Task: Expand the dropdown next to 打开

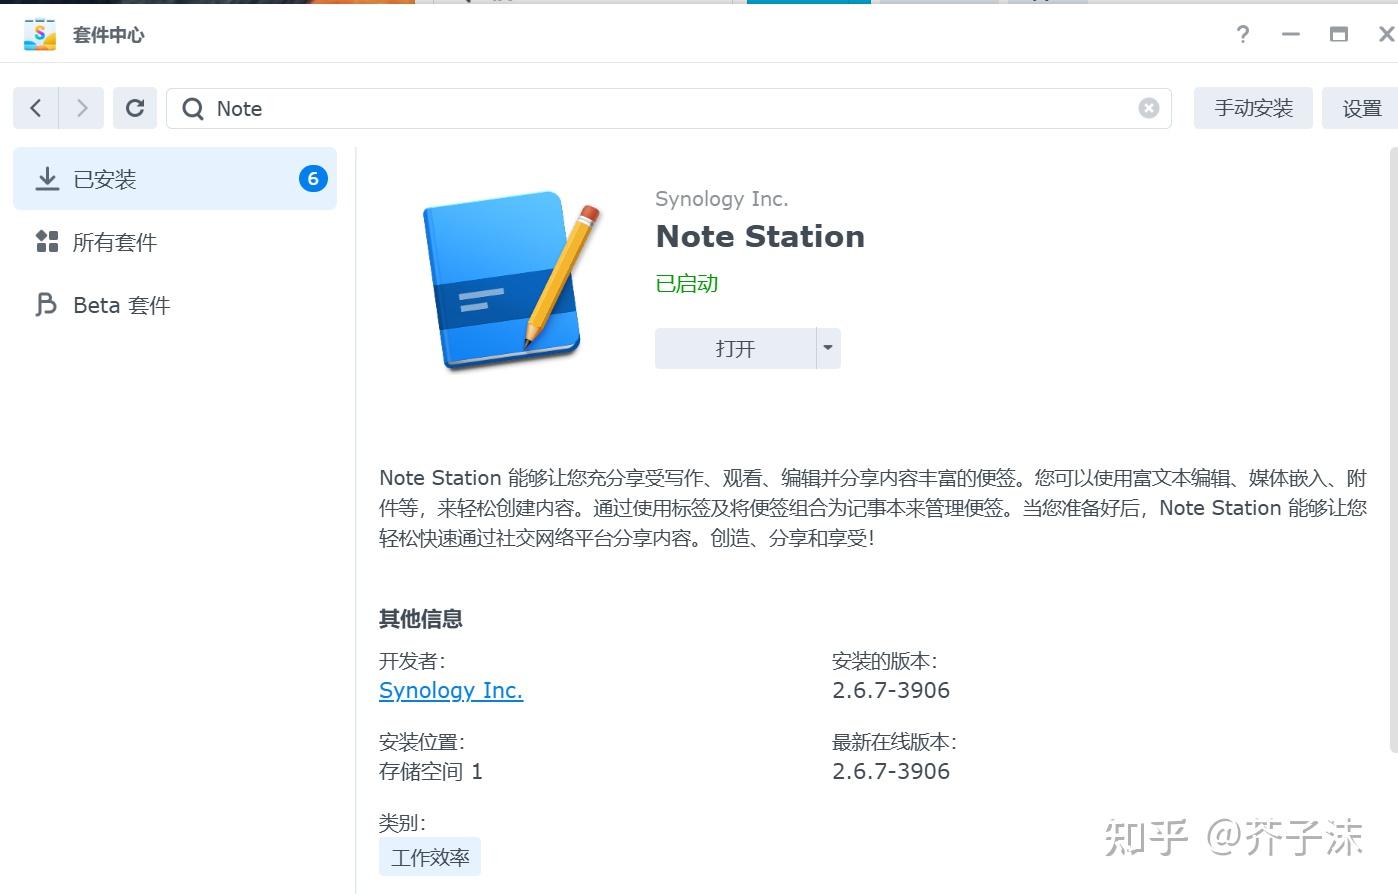Action: (828, 348)
